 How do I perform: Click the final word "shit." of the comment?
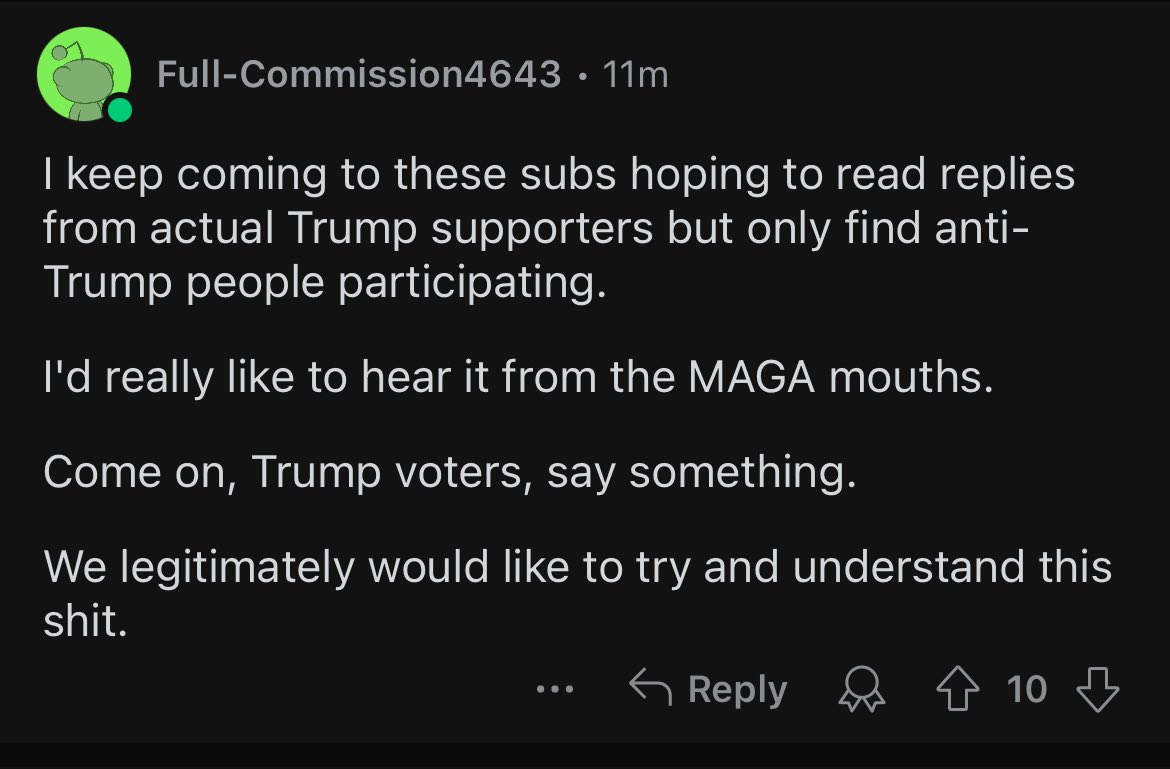(x=85, y=621)
